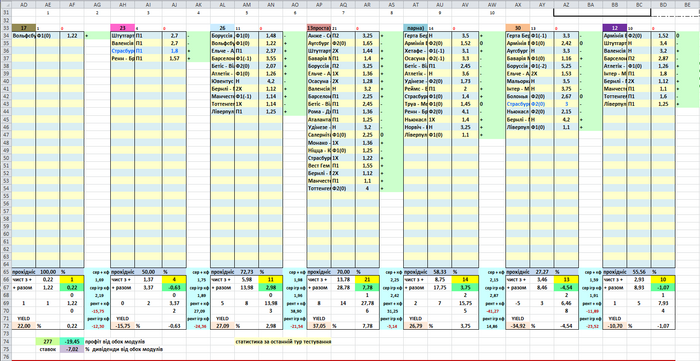Select row header 74
The height and width of the screenshot is (361, 700).
pyautogui.click(x=6, y=341)
